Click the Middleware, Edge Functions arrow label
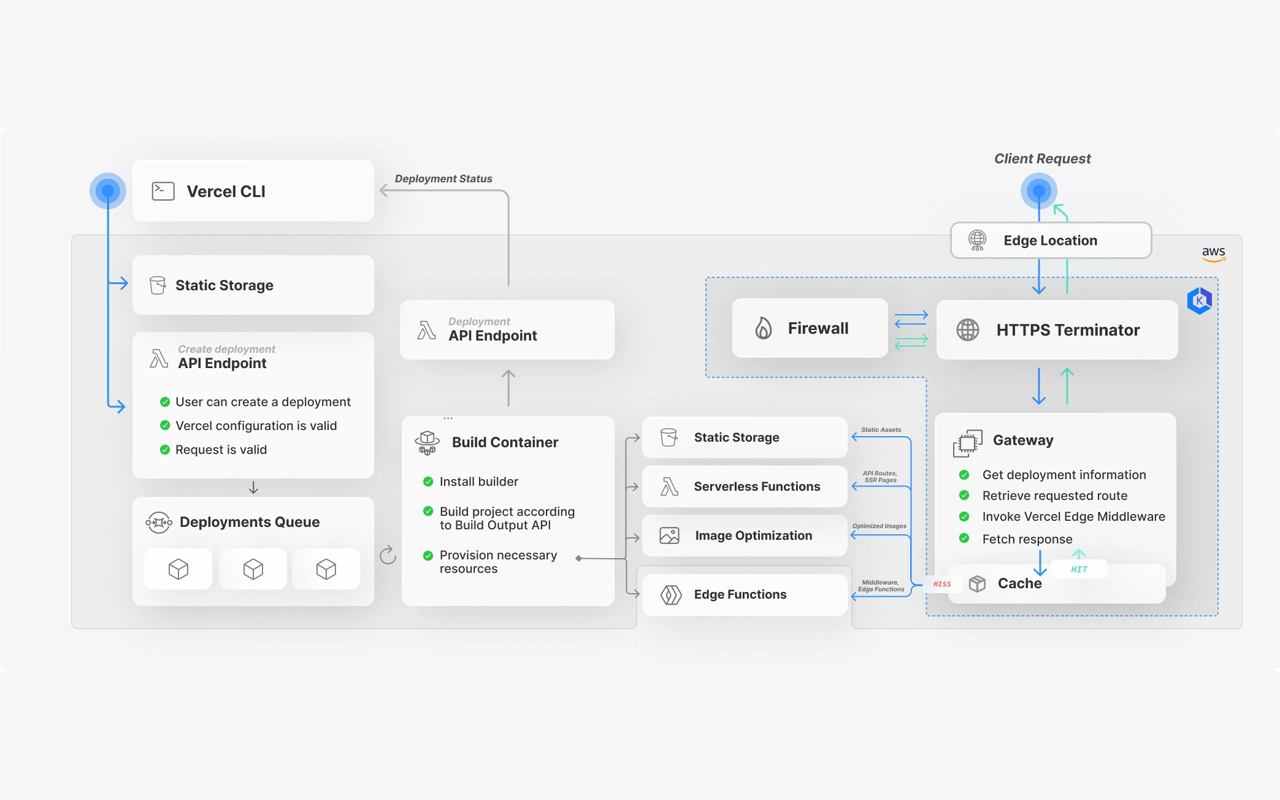The height and width of the screenshot is (800, 1280). tap(881, 586)
